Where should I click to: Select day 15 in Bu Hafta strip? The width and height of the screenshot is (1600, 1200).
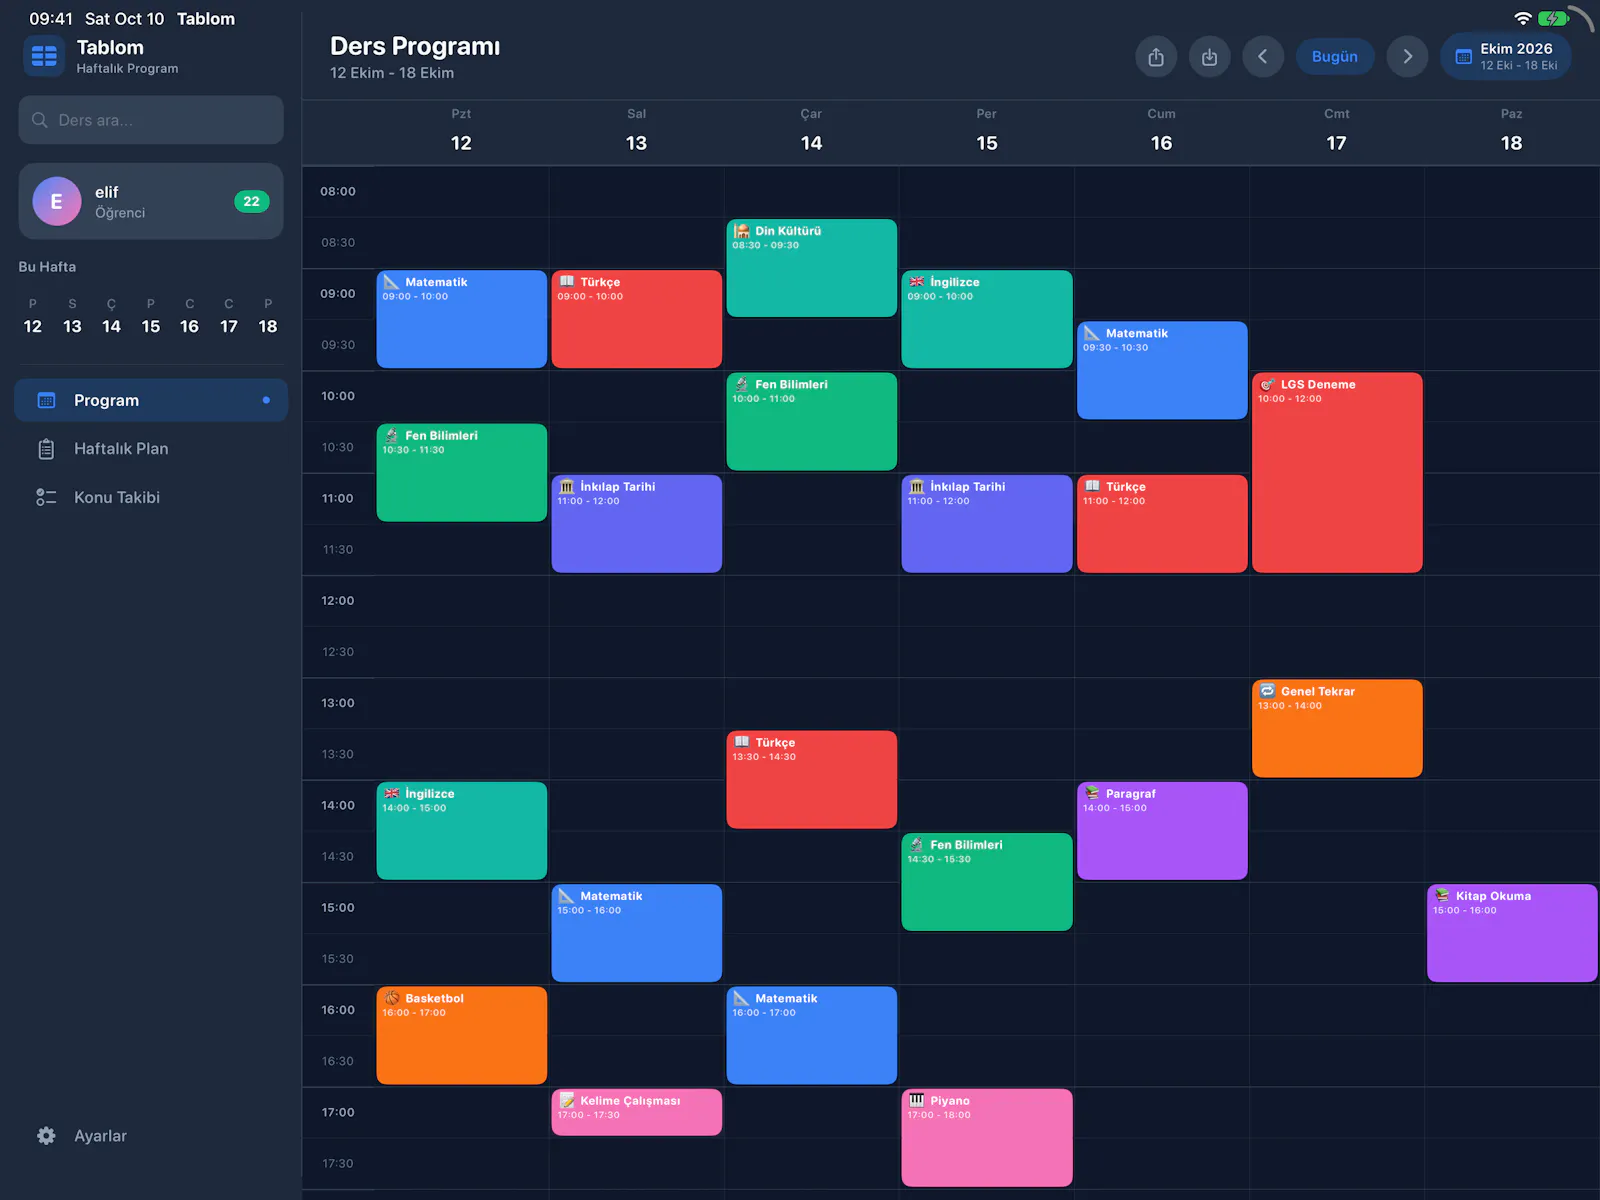[x=151, y=316]
